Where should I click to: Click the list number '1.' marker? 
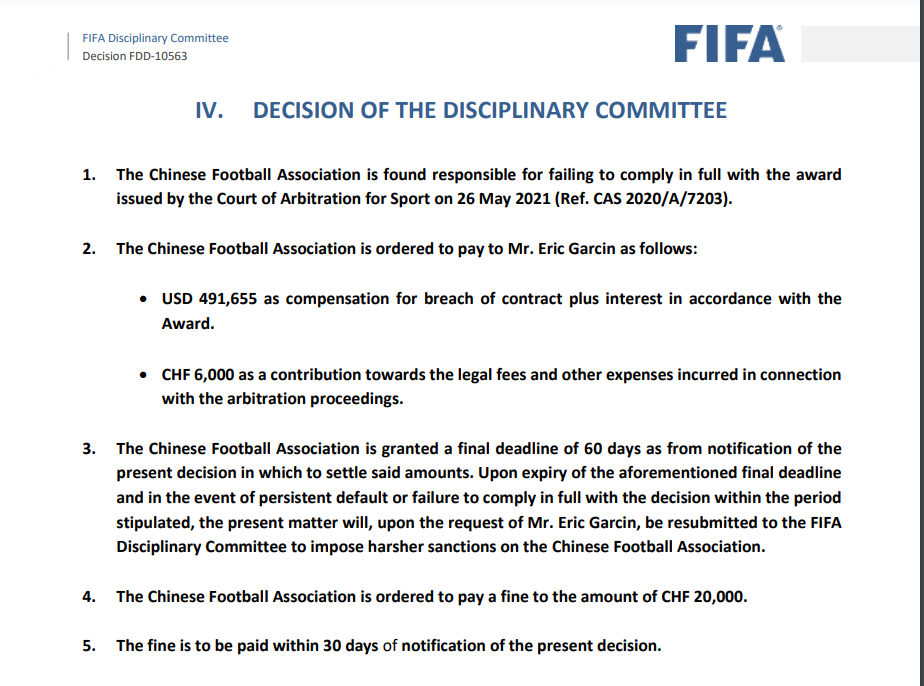pyautogui.click(x=89, y=175)
